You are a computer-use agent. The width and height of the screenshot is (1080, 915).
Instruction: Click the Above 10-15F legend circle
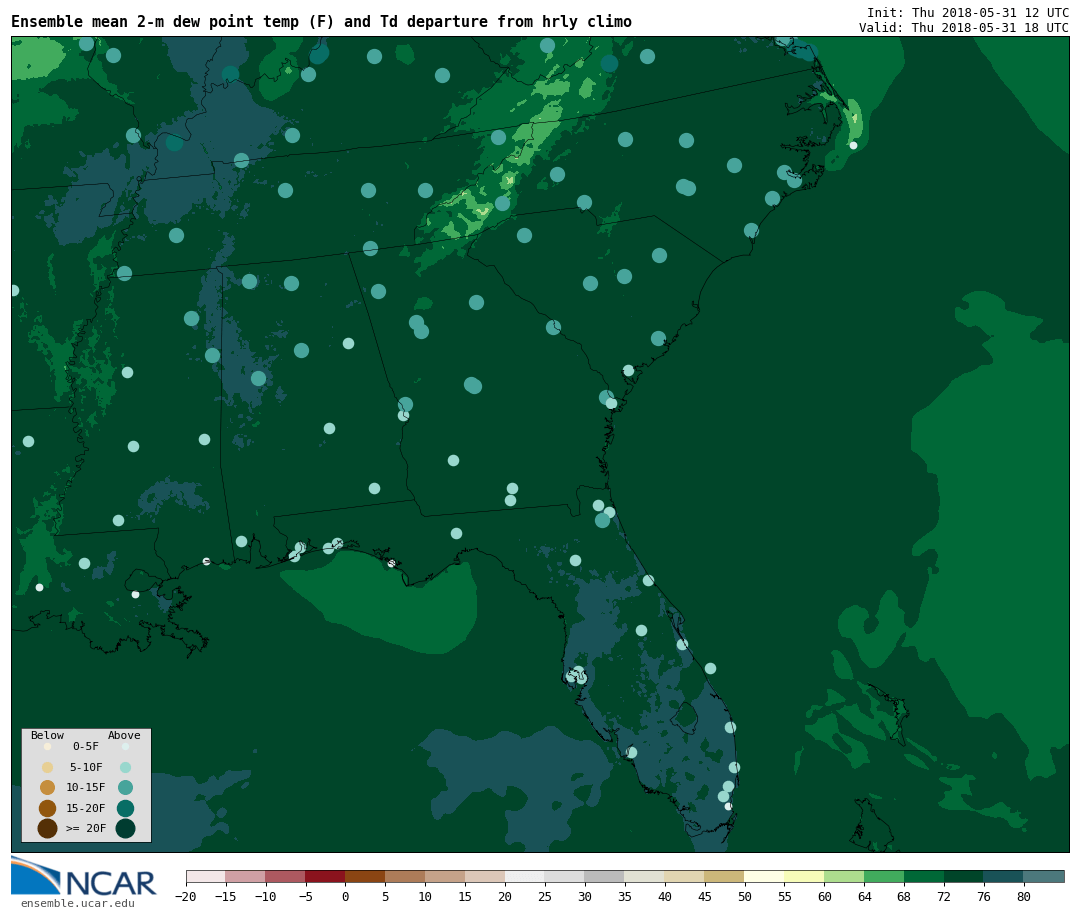pyautogui.click(x=125, y=788)
